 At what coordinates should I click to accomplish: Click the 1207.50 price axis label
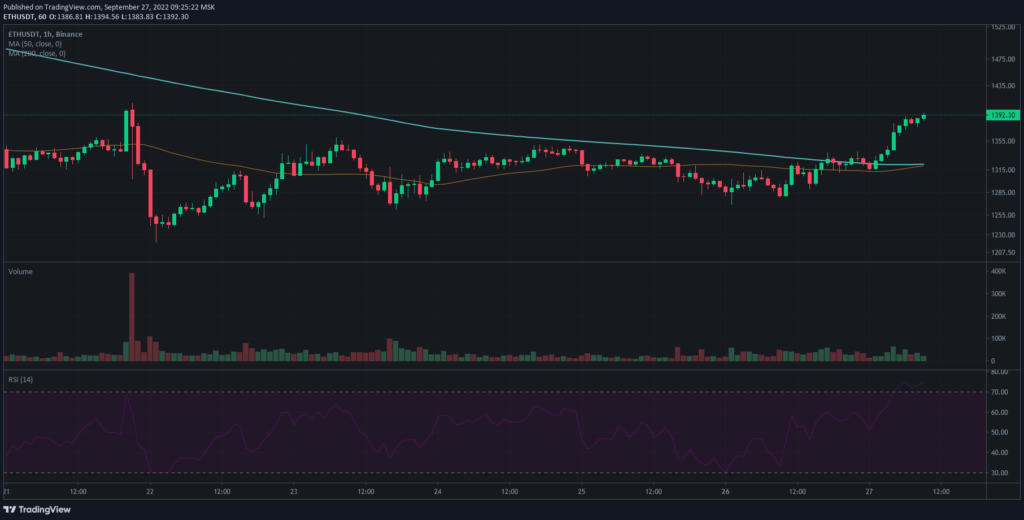[1002, 252]
